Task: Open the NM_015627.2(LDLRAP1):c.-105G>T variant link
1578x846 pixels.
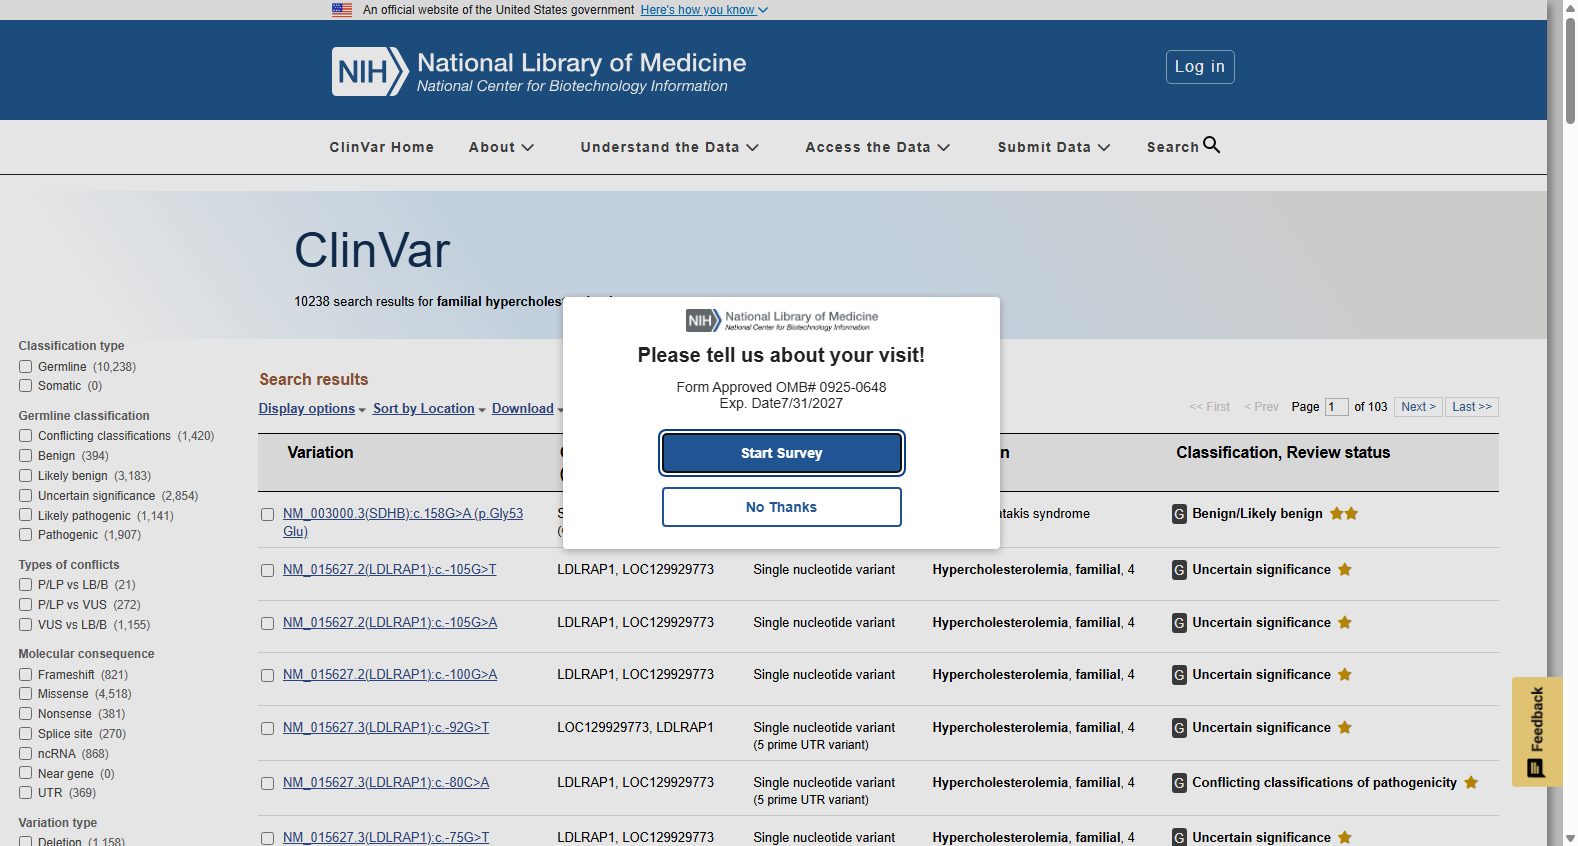Action: click(390, 570)
